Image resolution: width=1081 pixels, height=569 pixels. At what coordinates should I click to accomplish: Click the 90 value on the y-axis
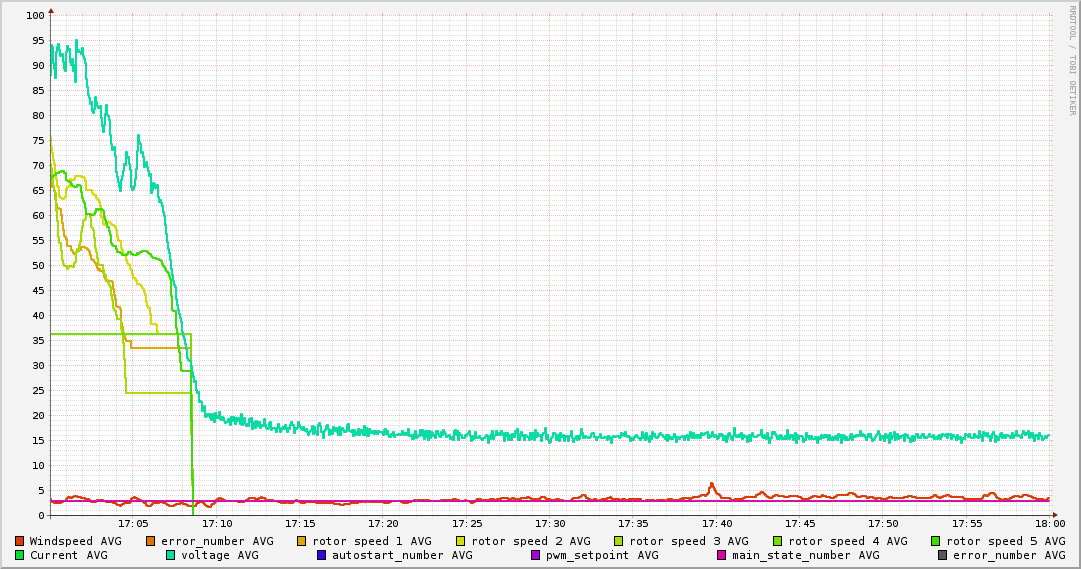pos(38,66)
